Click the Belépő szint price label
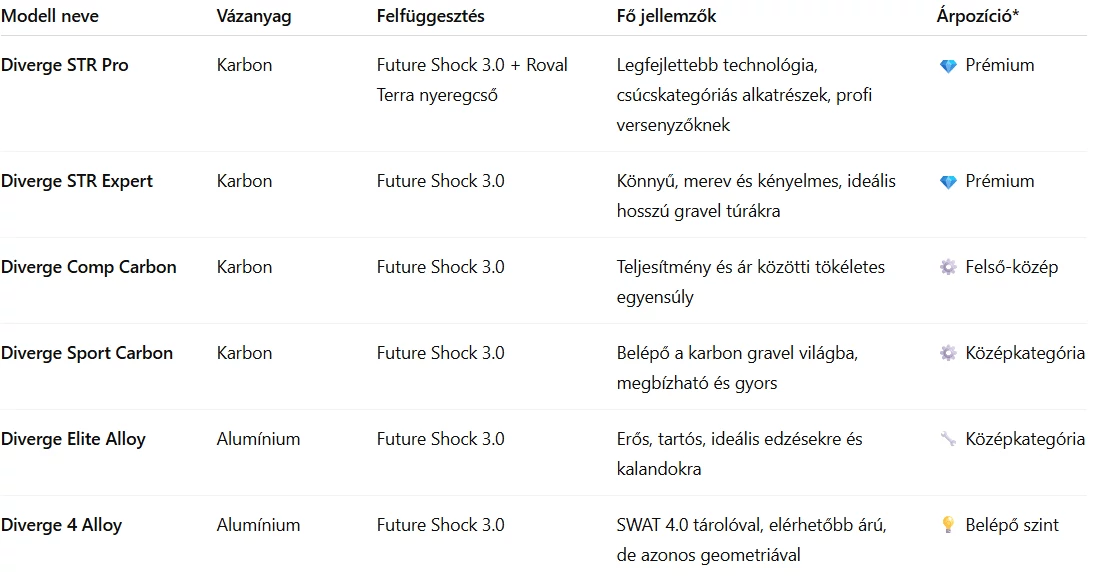Viewport: 1096px width, 577px height. coord(1012,526)
